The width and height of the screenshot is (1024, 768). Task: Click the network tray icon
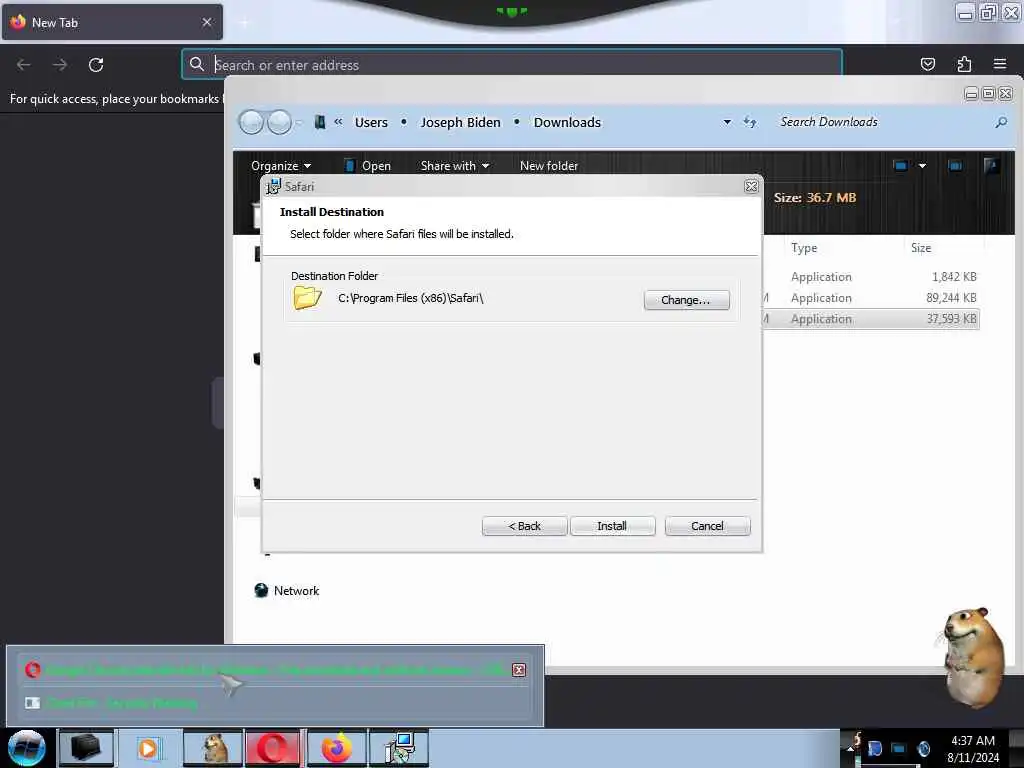(899, 748)
